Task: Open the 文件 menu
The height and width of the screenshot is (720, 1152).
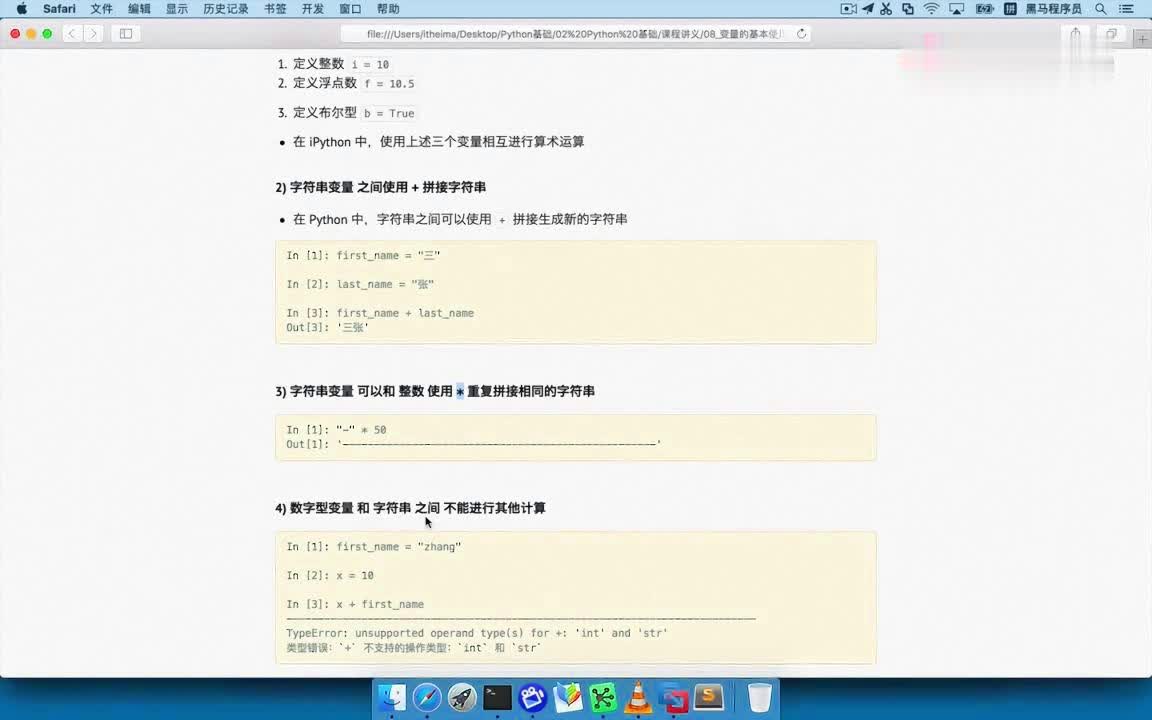Action: [101, 9]
